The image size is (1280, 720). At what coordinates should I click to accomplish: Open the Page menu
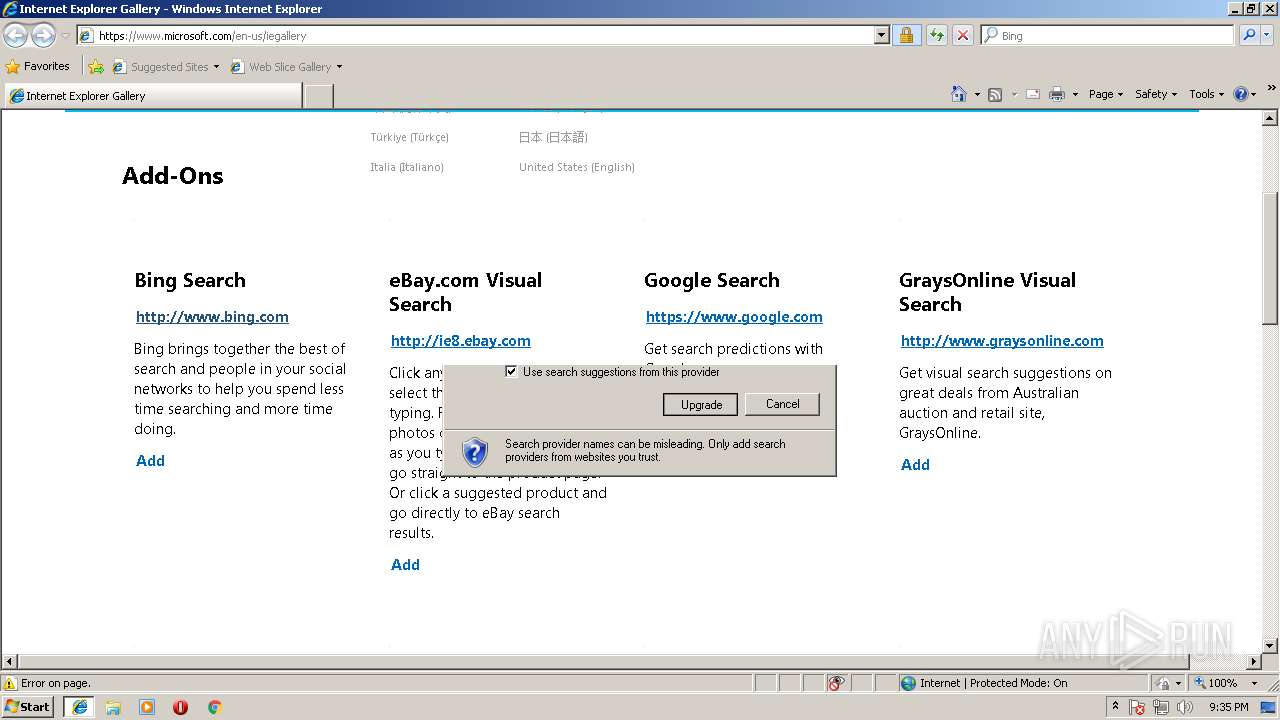coord(1106,94)
